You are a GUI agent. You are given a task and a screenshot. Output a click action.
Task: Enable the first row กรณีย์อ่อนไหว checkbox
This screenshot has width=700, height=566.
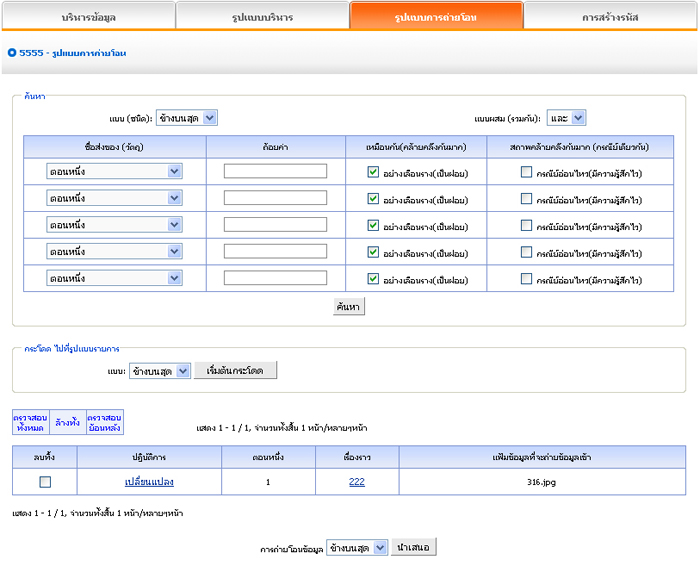tap(526, 172)
